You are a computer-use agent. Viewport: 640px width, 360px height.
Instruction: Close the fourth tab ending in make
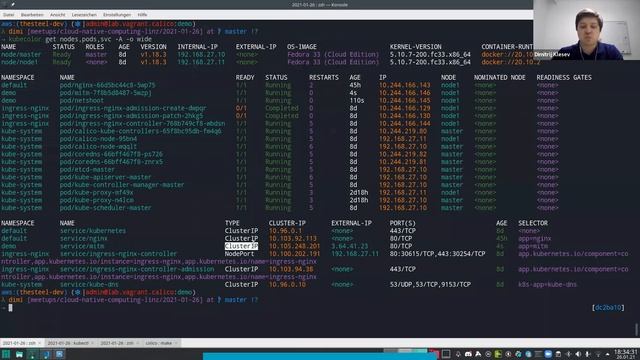coord(176,343)
